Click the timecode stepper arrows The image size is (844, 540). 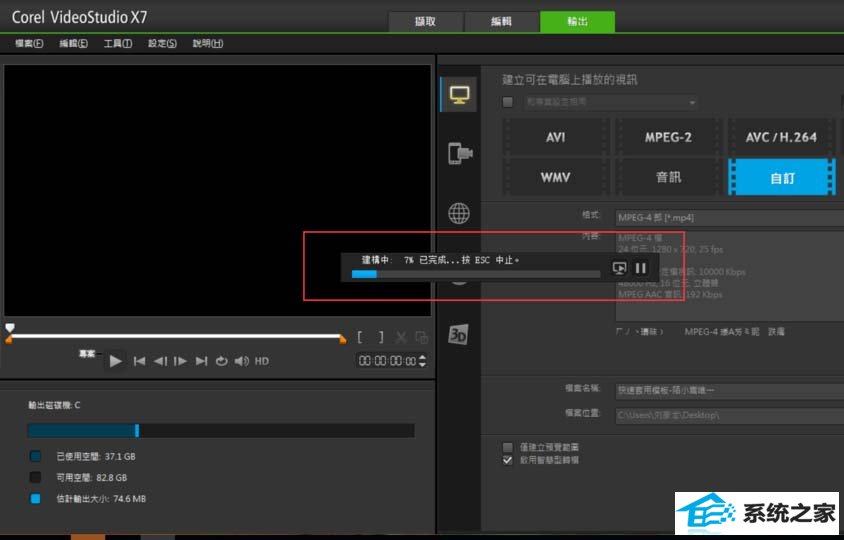422,361
